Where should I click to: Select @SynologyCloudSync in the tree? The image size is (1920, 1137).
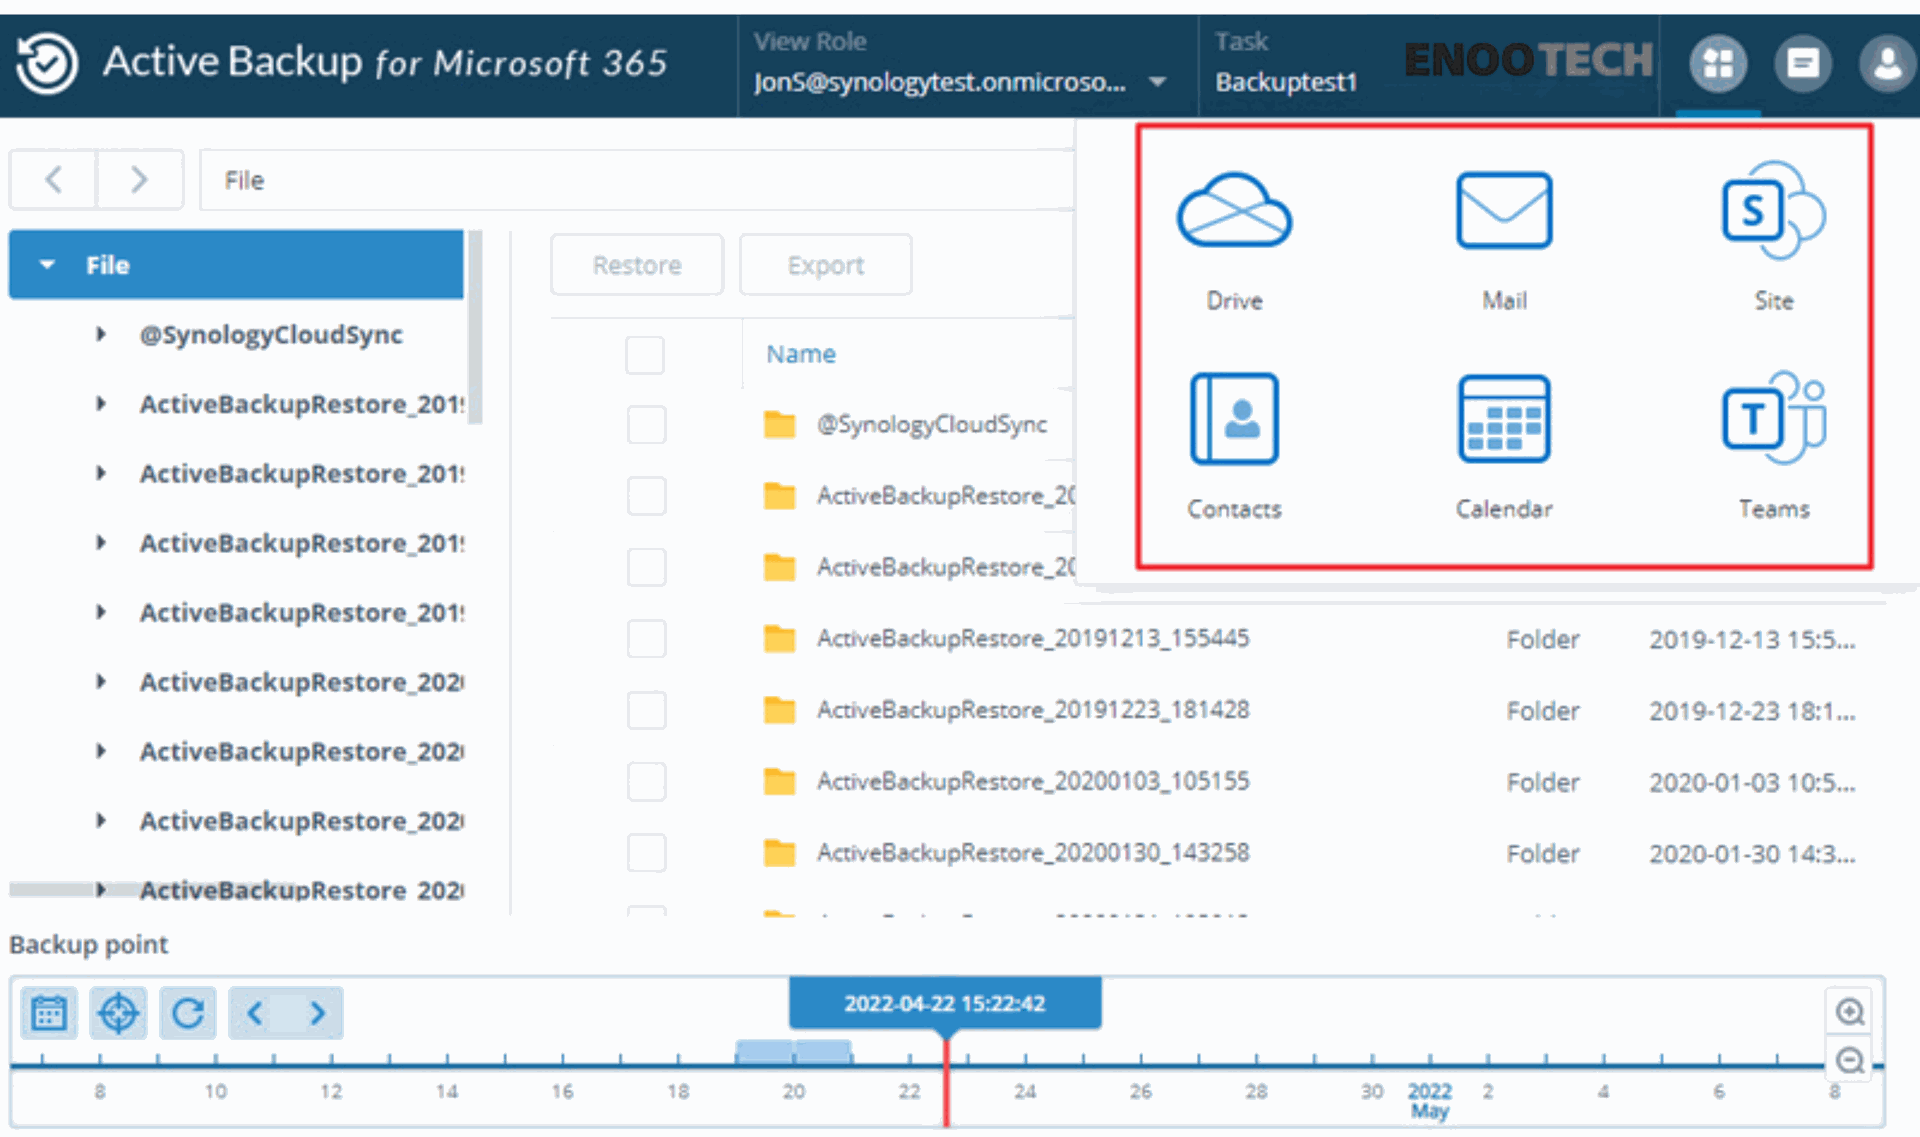pos(271,334)
